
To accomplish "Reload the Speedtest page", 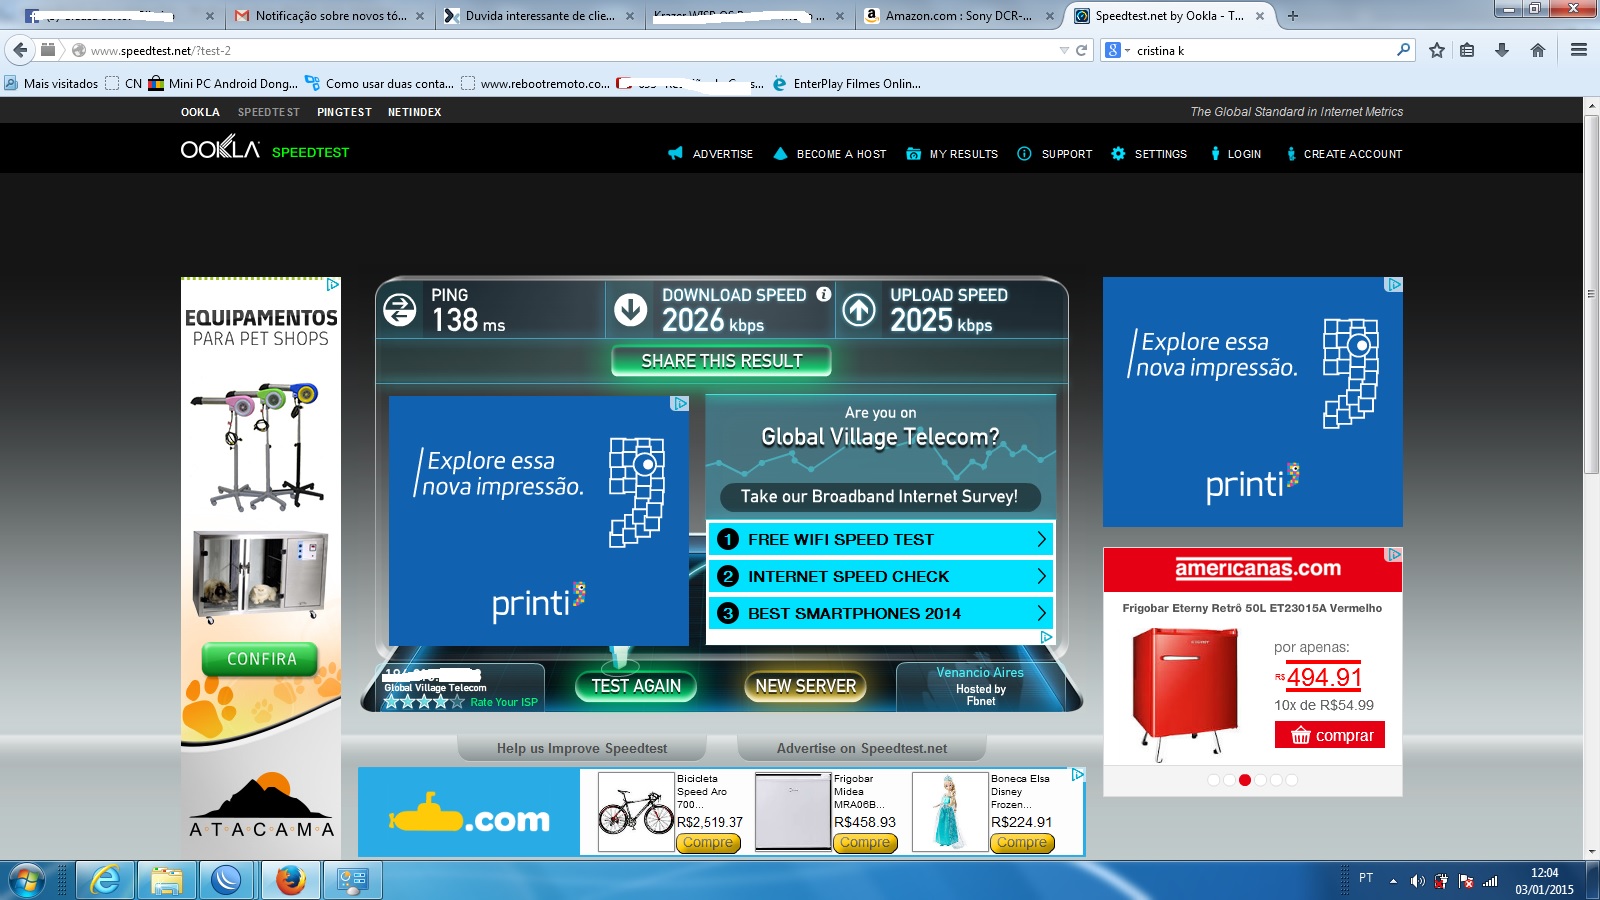I will click(x=1081, y=50).
